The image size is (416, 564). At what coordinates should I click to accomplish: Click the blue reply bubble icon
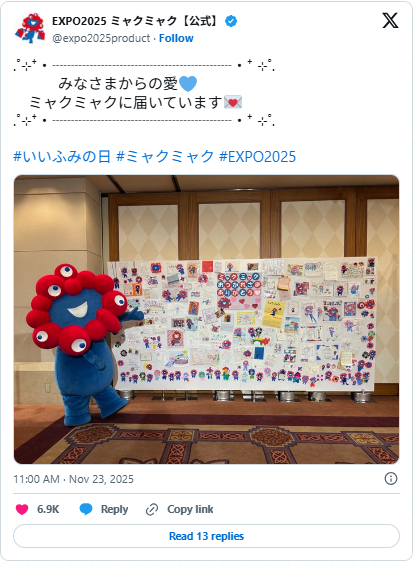coord(86,509)
